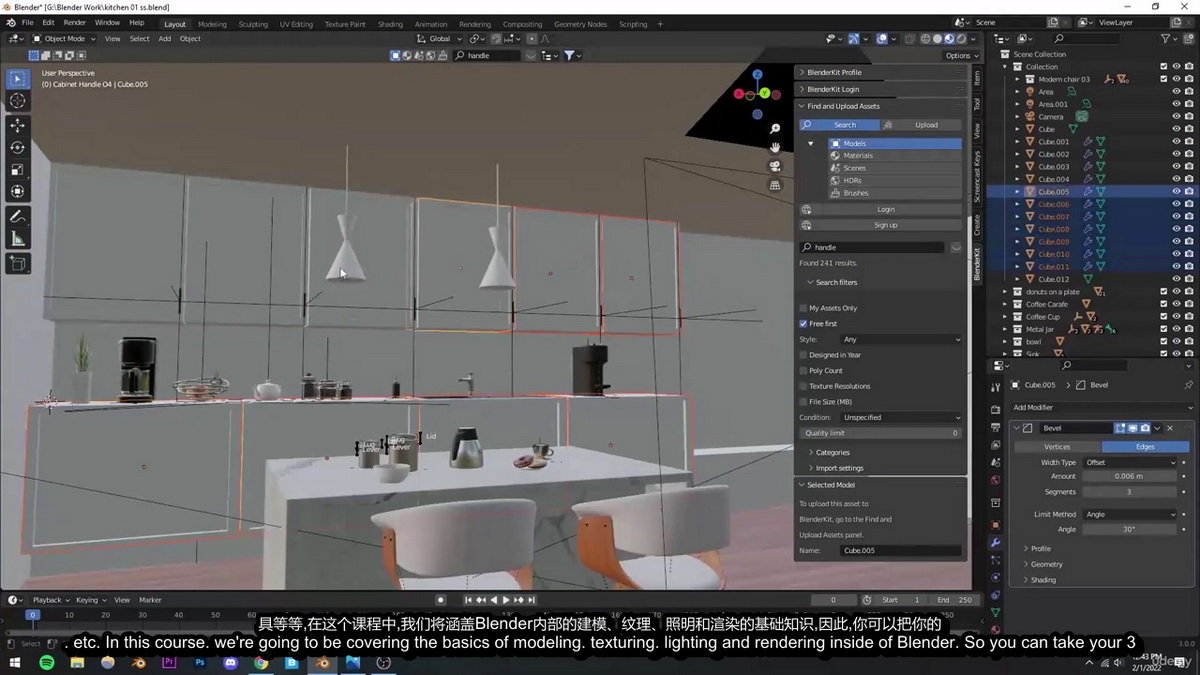The image size is (1200, 675).
Task: Enable the My Assets Only checkbox
Action: (x=803, y=308)
